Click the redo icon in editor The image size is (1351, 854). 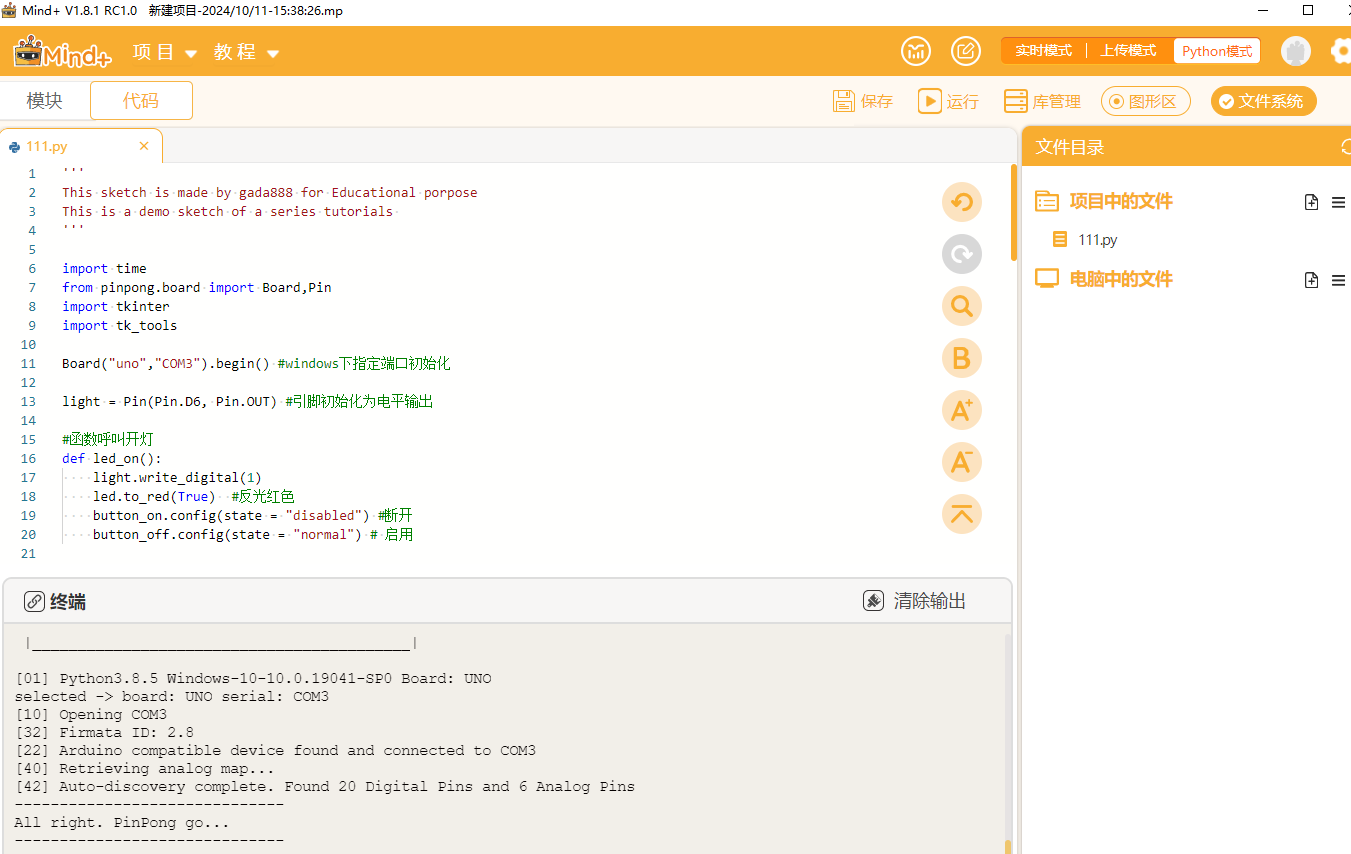coord(962,254)
